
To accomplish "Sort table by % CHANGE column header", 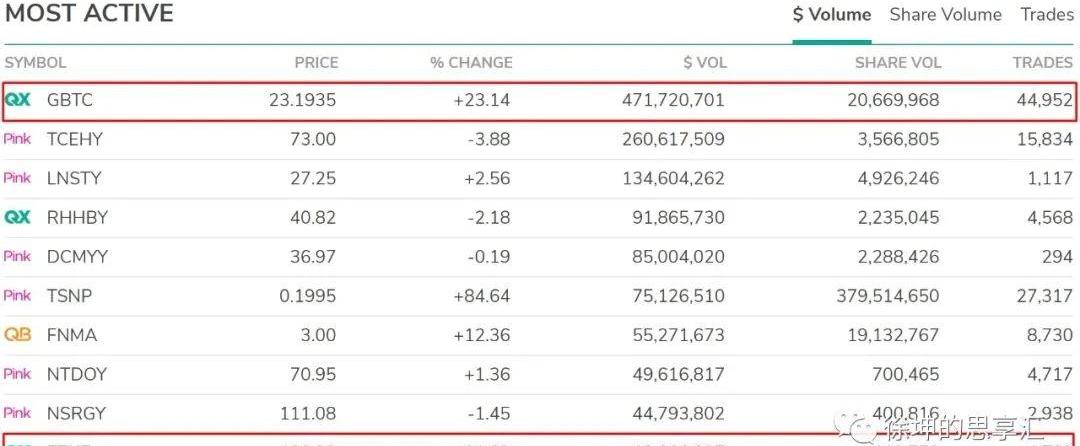I will 471,62.
